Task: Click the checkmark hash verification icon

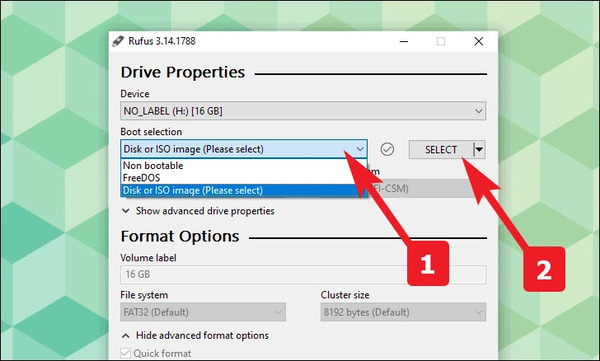Action: (x=387, y=149)
